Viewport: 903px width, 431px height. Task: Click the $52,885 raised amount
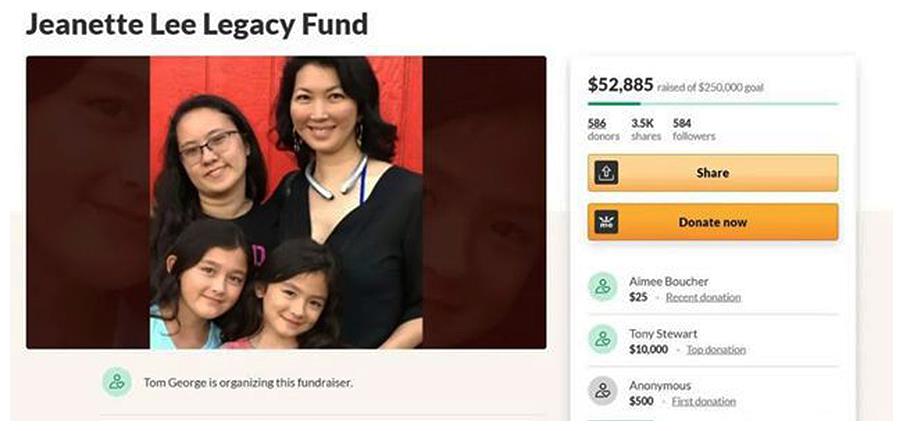pyautogui.click(x=620, y=85)
